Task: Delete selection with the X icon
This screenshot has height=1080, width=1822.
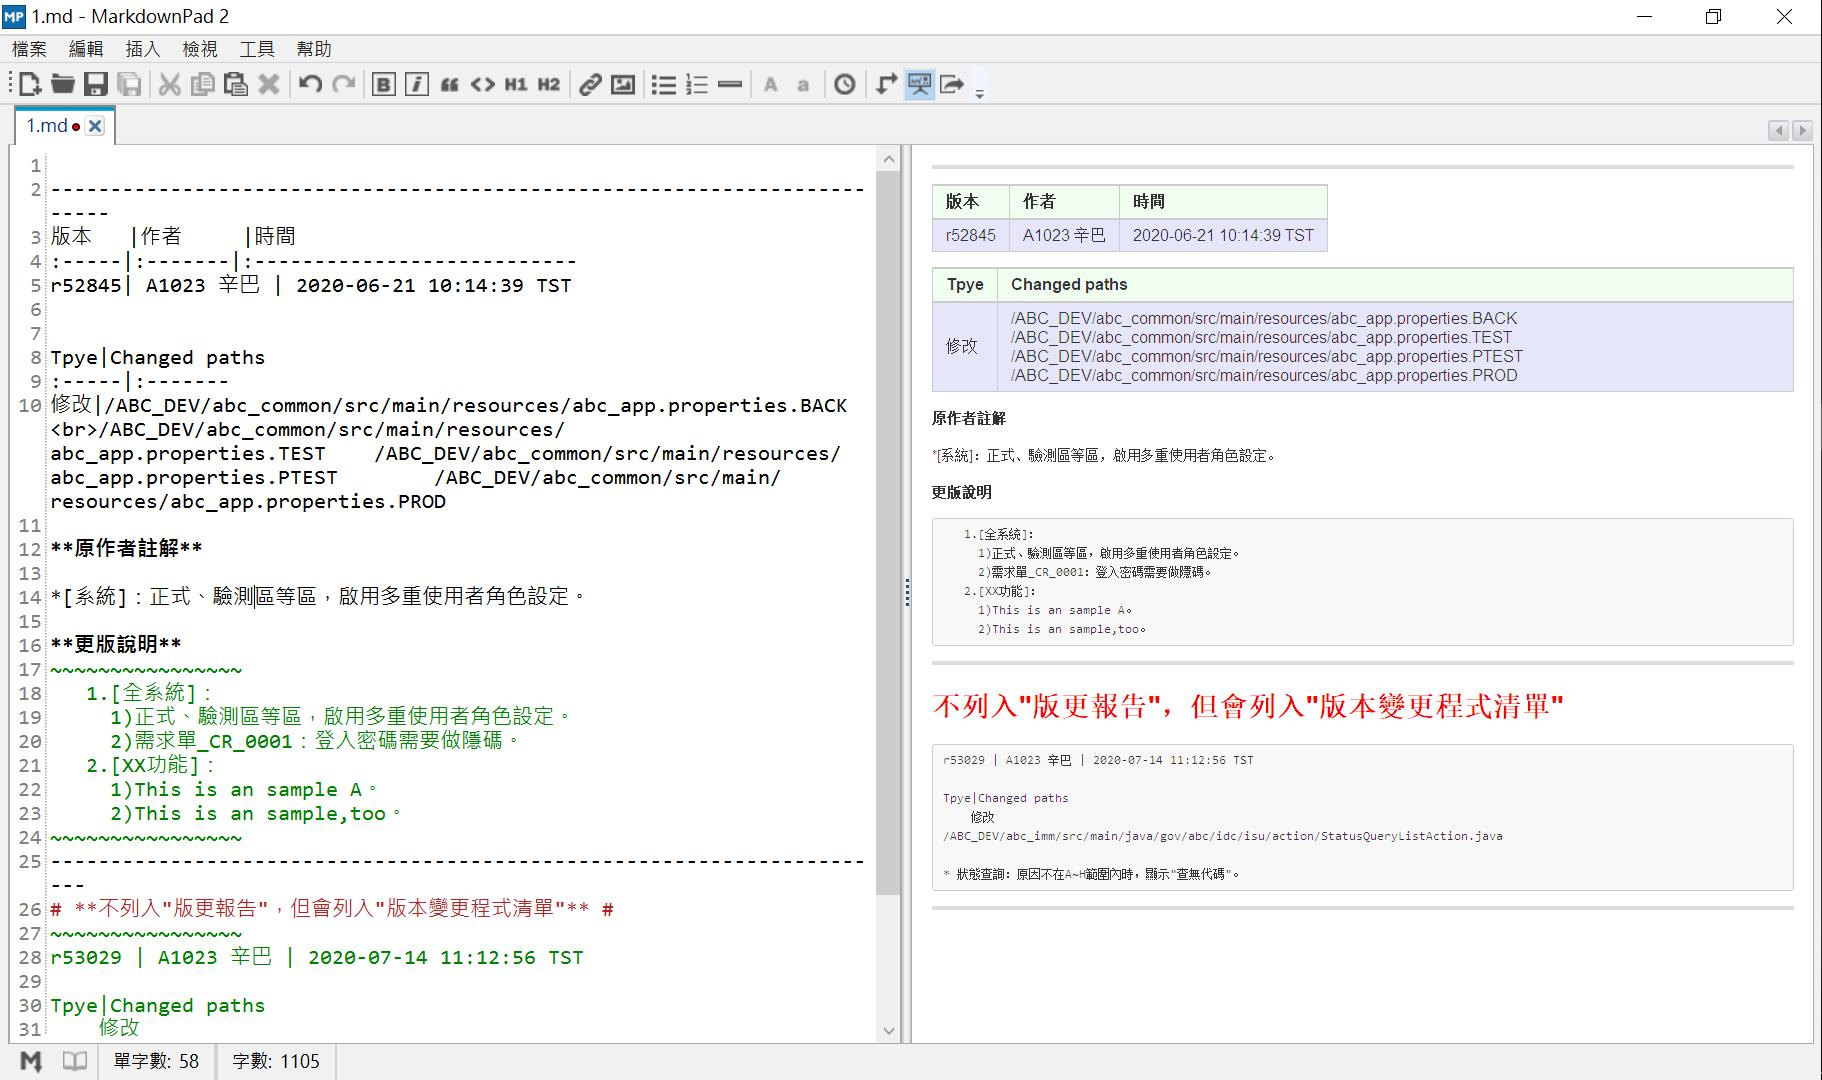Action: [x=269, y=85]
